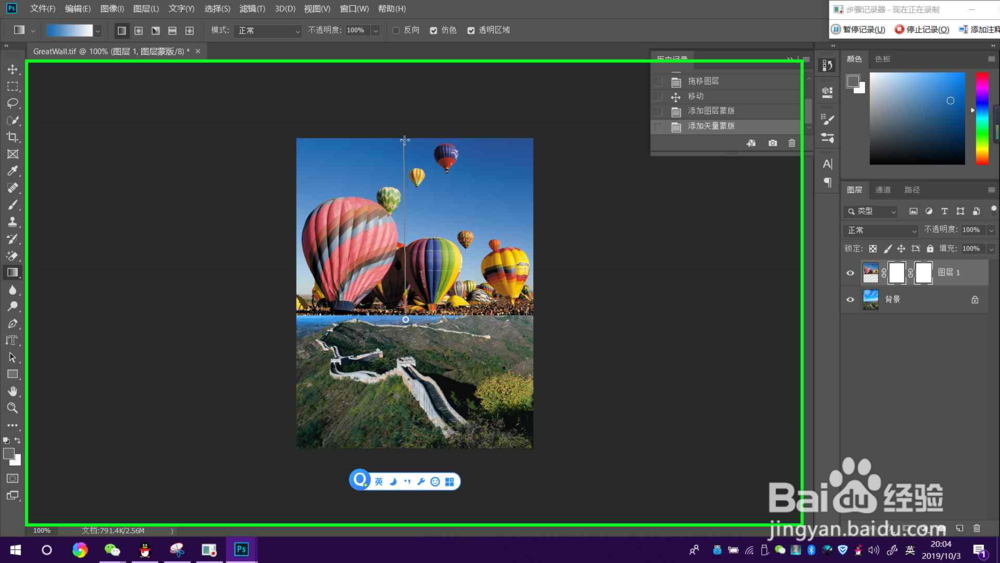This screenshot has height=563, width=1000.
Task: Select the Gradient tool in toolbox
Action: click(12, 273)
